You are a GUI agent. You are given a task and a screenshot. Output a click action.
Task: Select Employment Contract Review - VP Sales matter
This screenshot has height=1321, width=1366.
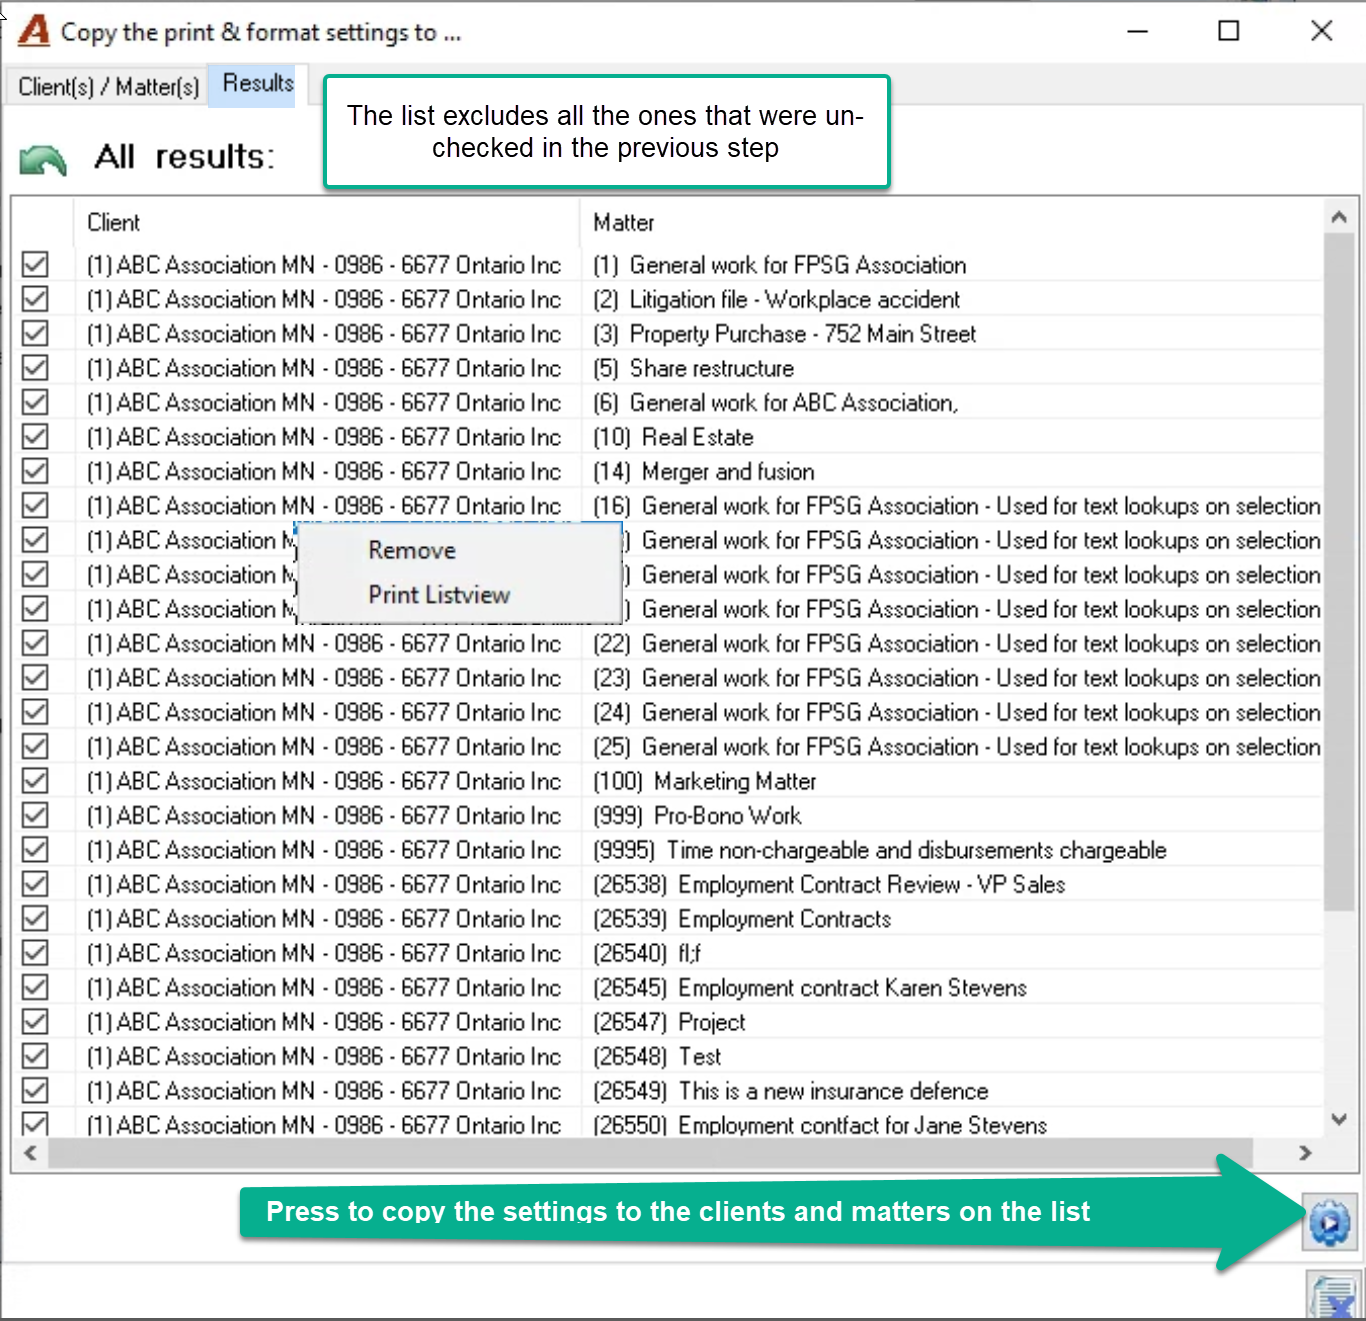pos(829,884)
